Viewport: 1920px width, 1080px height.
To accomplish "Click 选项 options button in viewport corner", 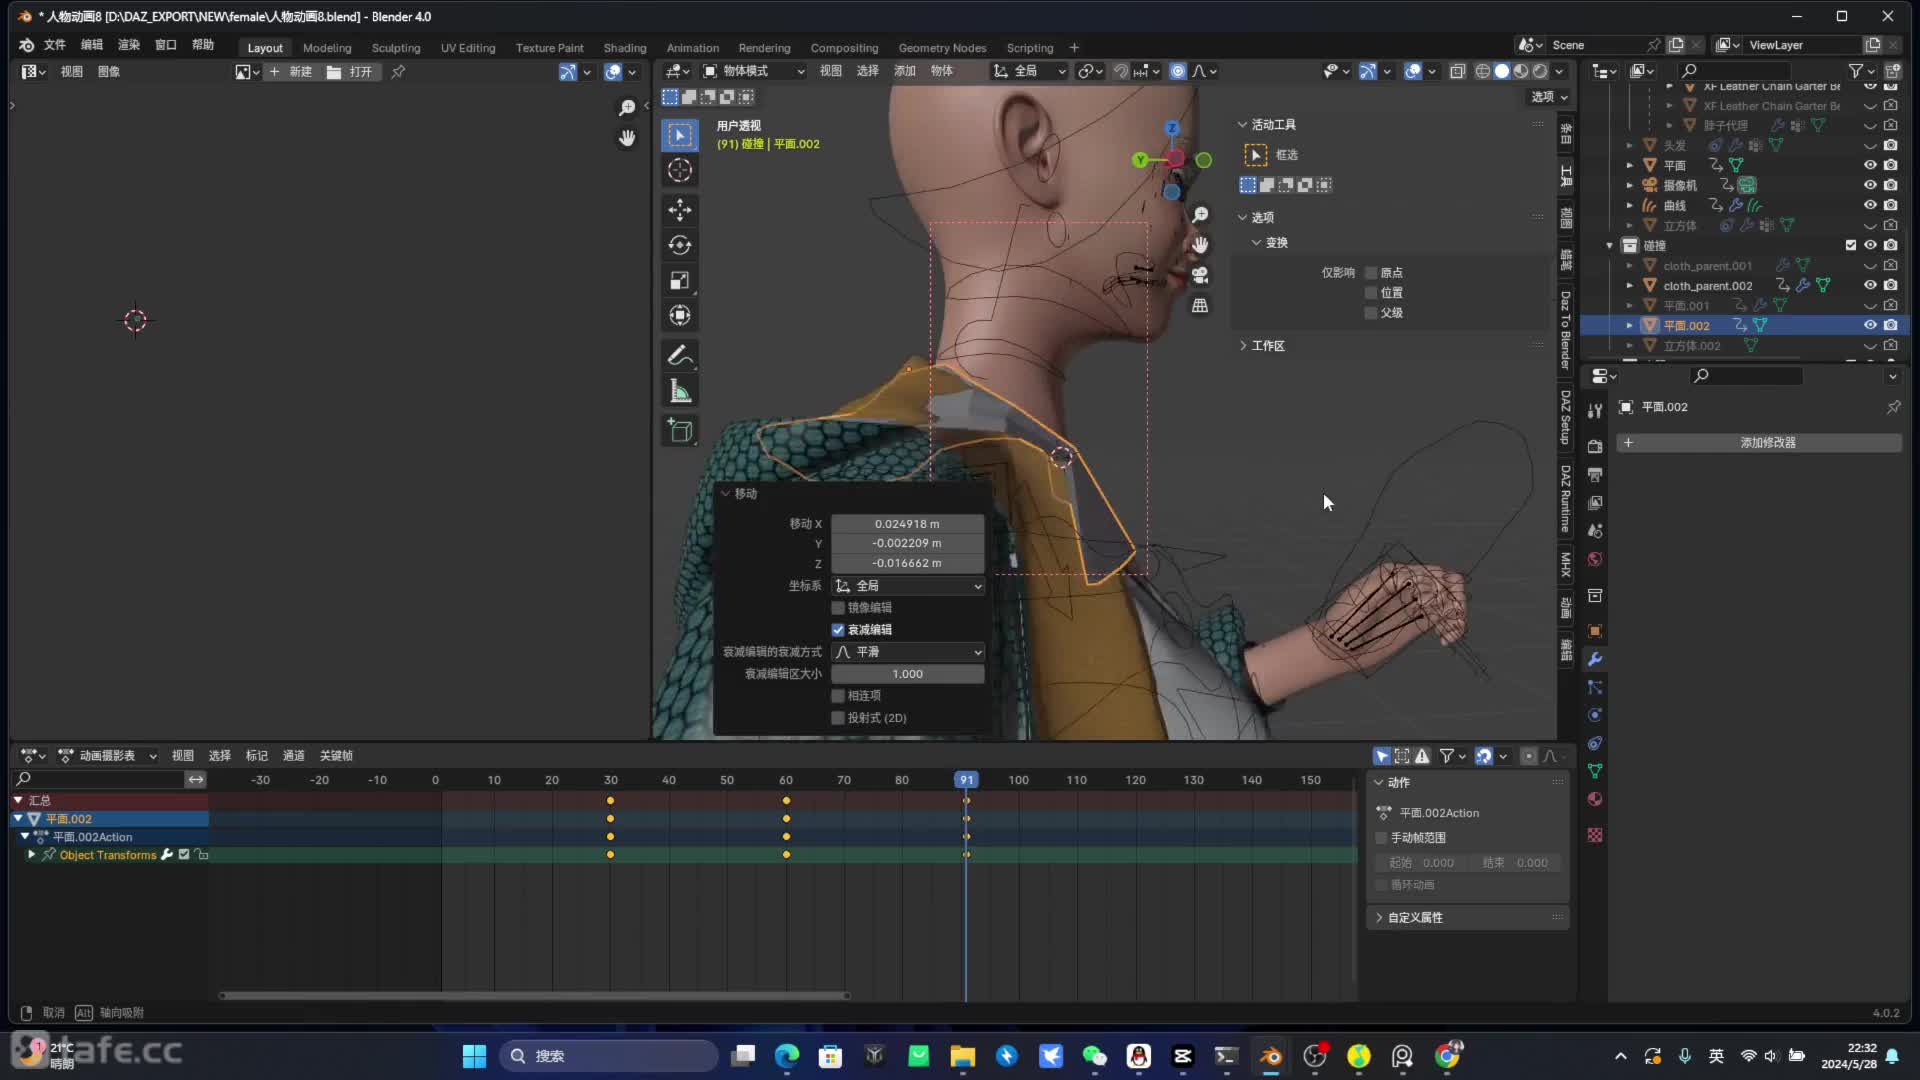I will pyautogui.click(x=1550, y=97).
